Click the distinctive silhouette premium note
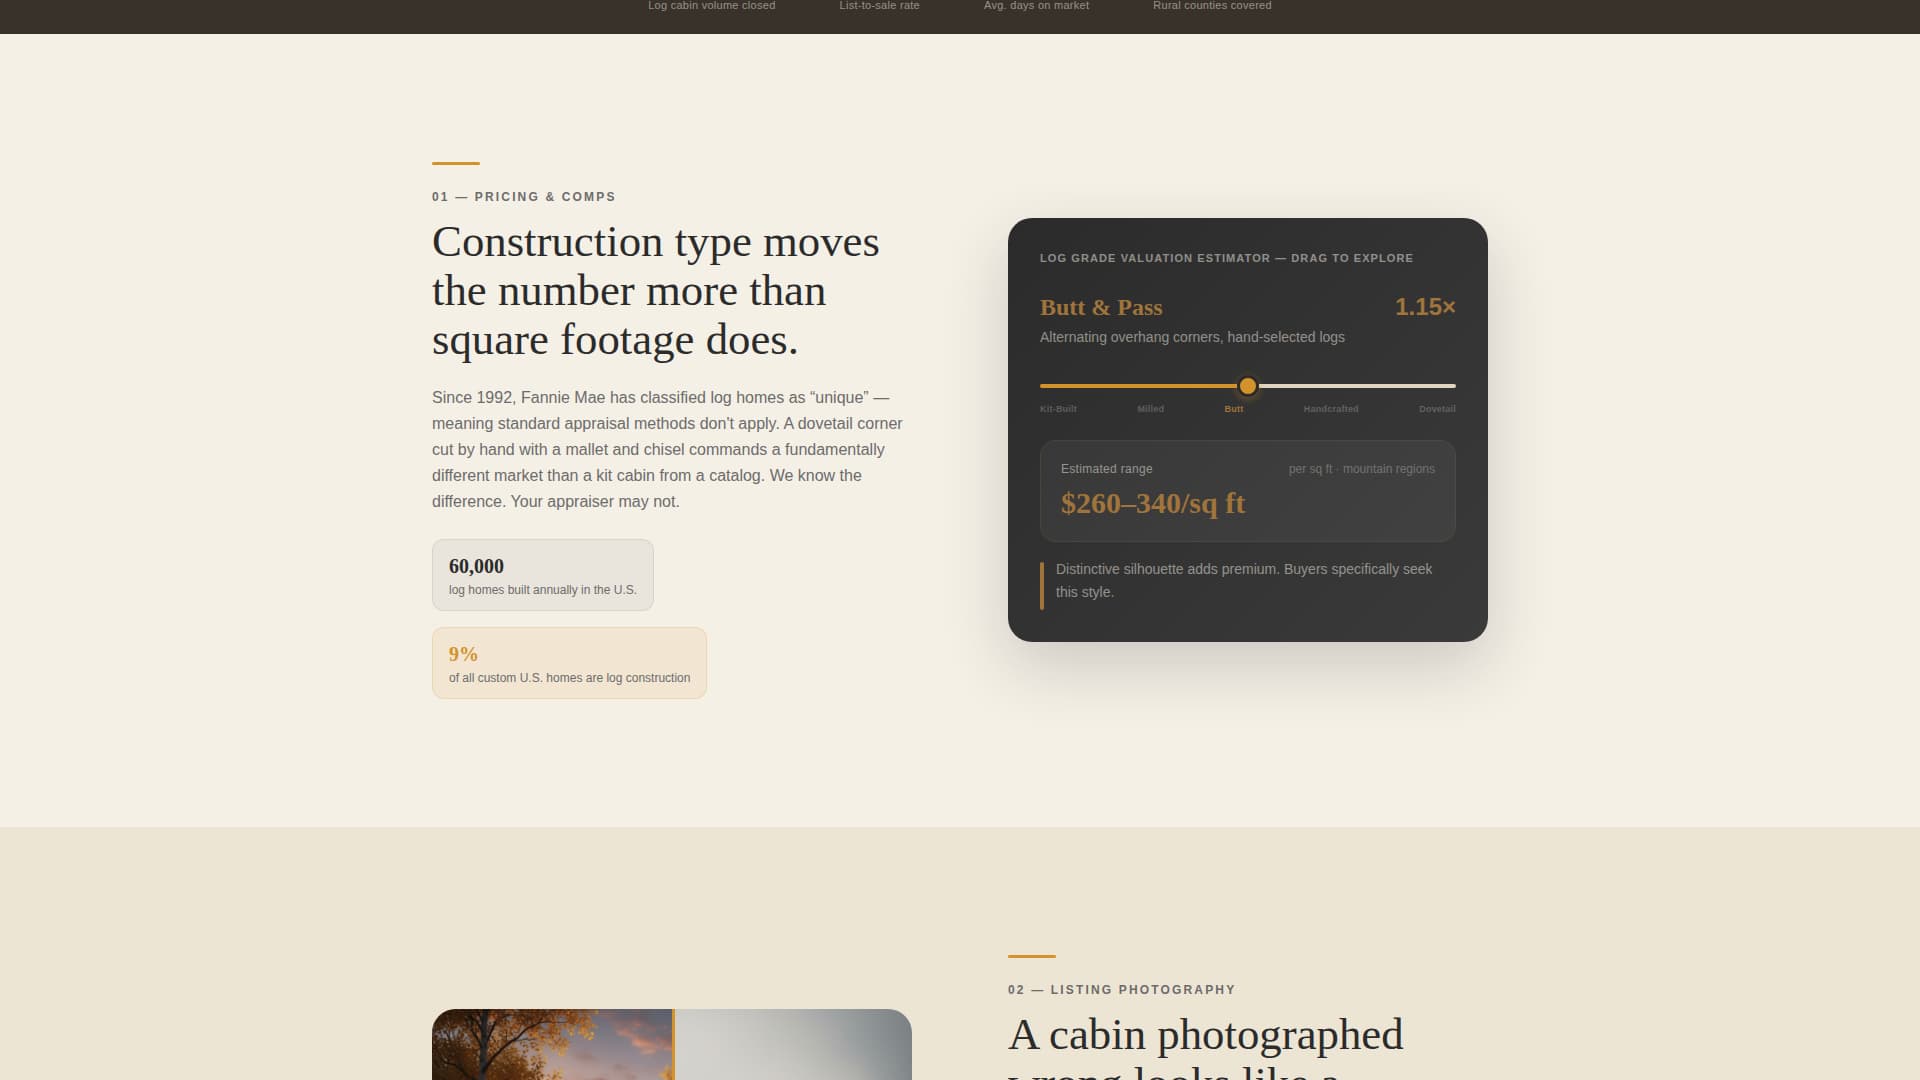This screenshot has width=1920, height=1080. tap(1245, 580)
